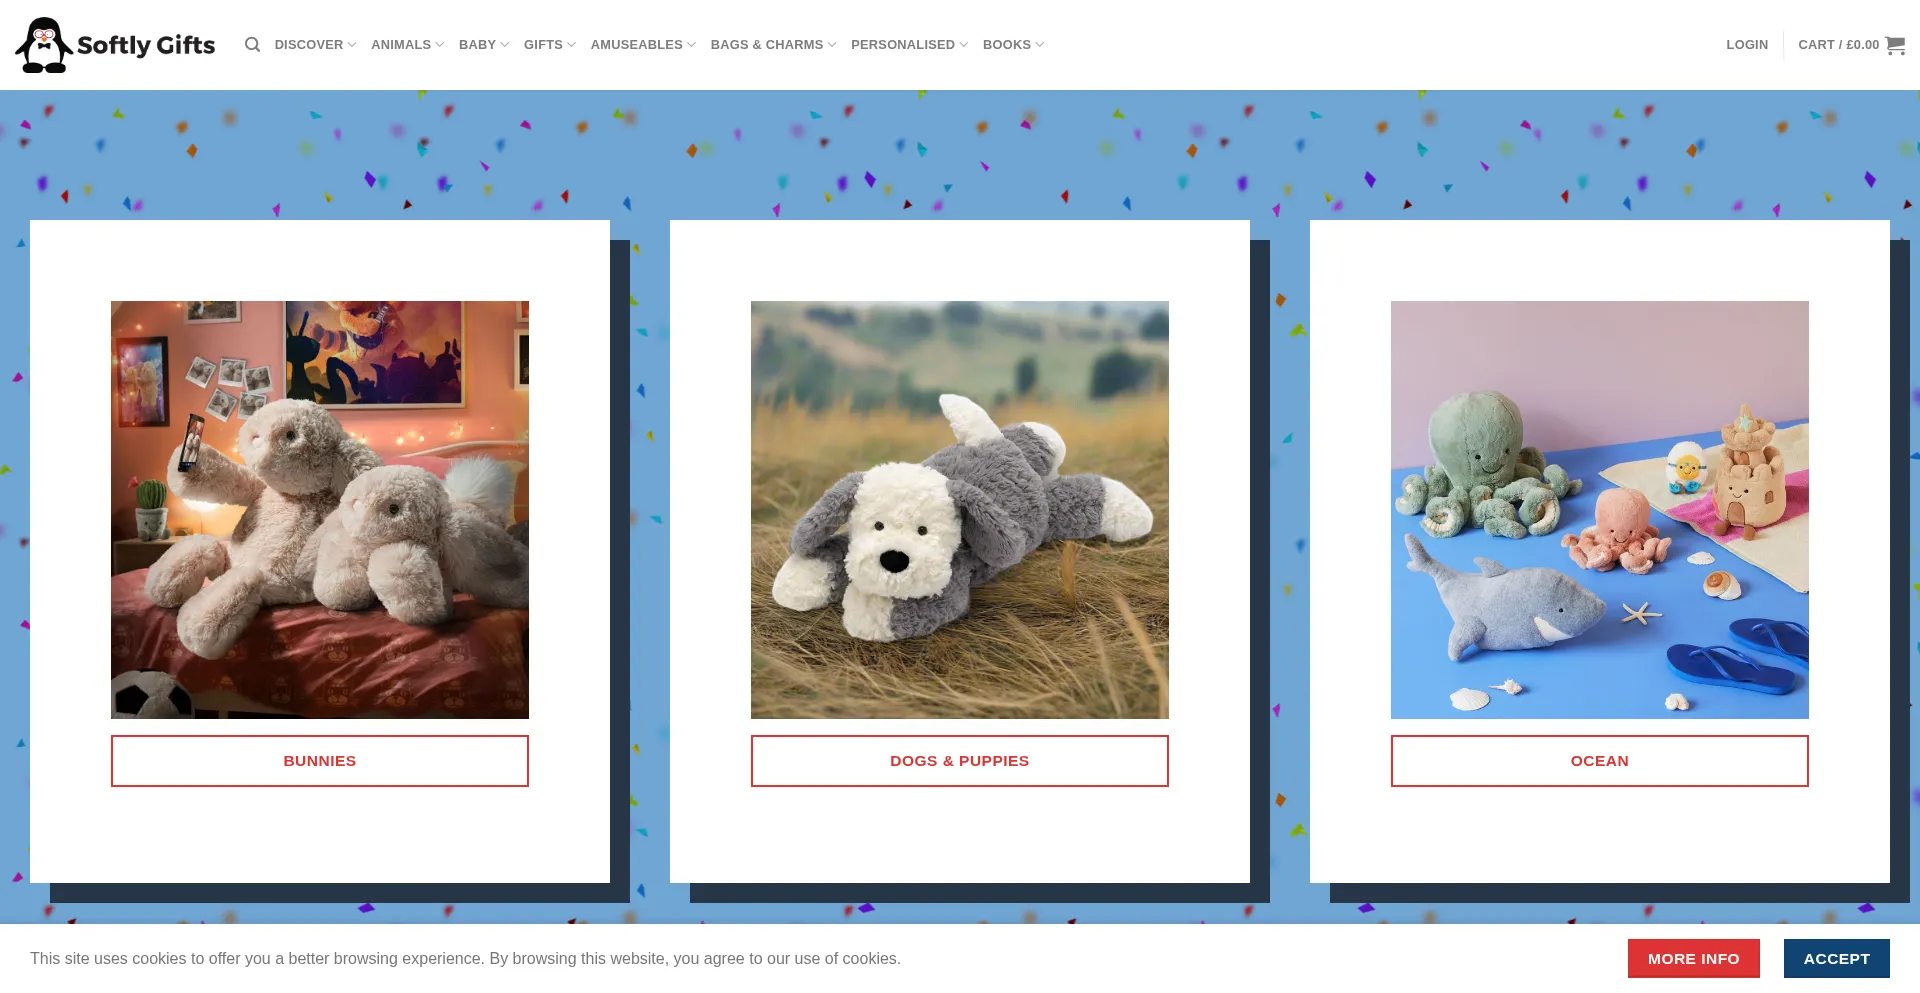
Task: Click the plush puppy product image
Action: [960, 509]
